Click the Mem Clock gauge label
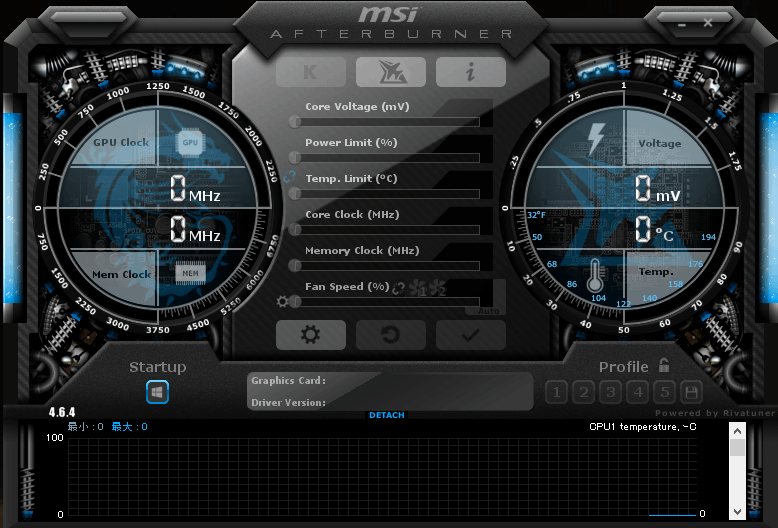This screenshot has height=528, width=778. tap(122, 274)
